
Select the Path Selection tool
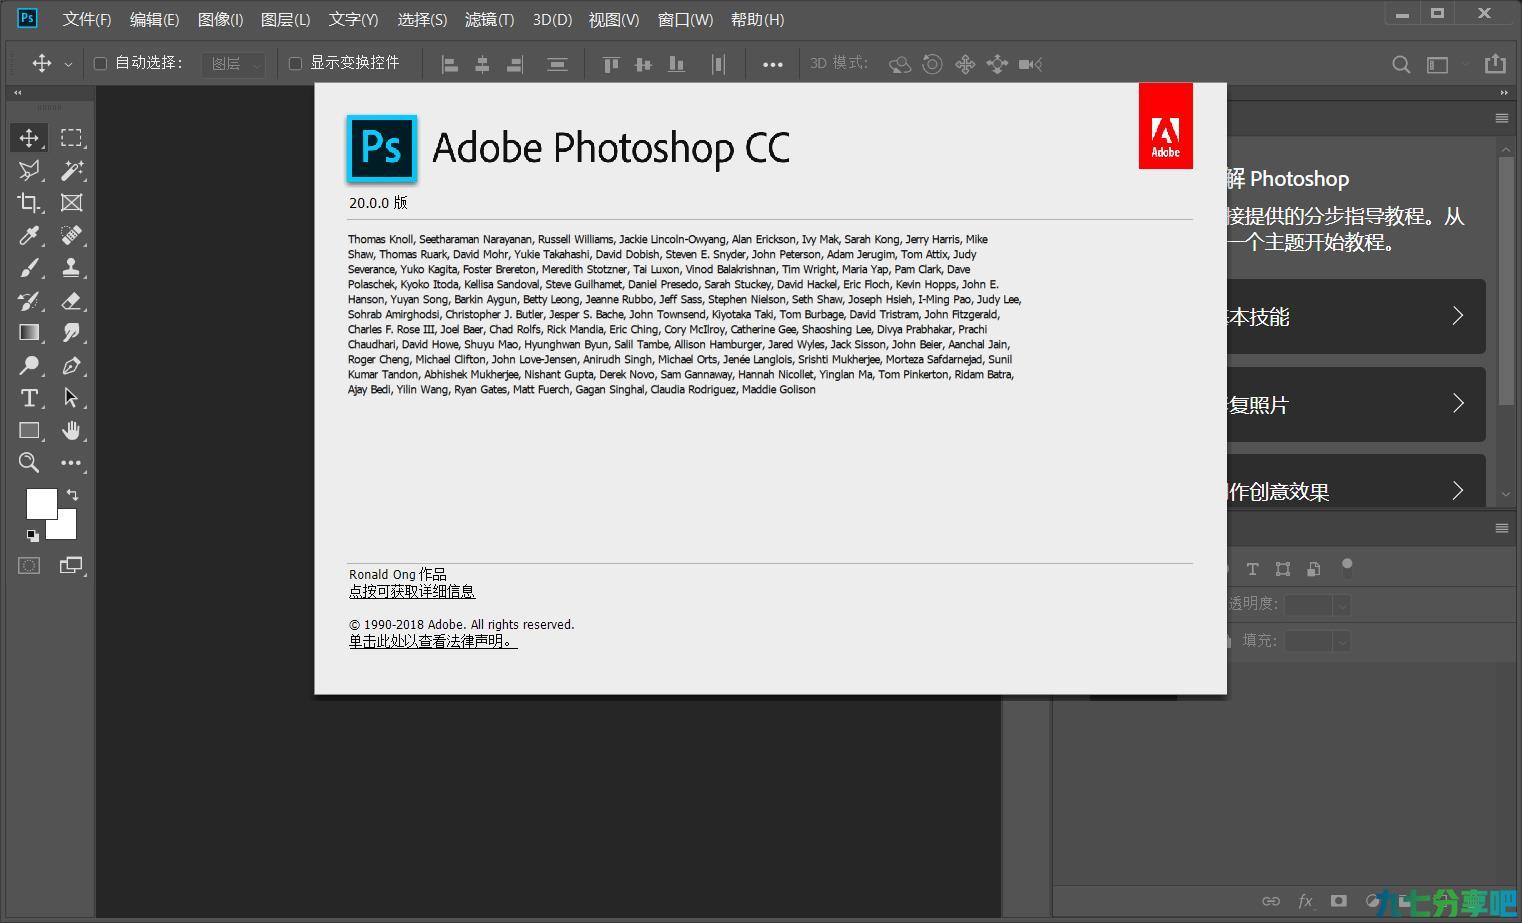(71, 398)
